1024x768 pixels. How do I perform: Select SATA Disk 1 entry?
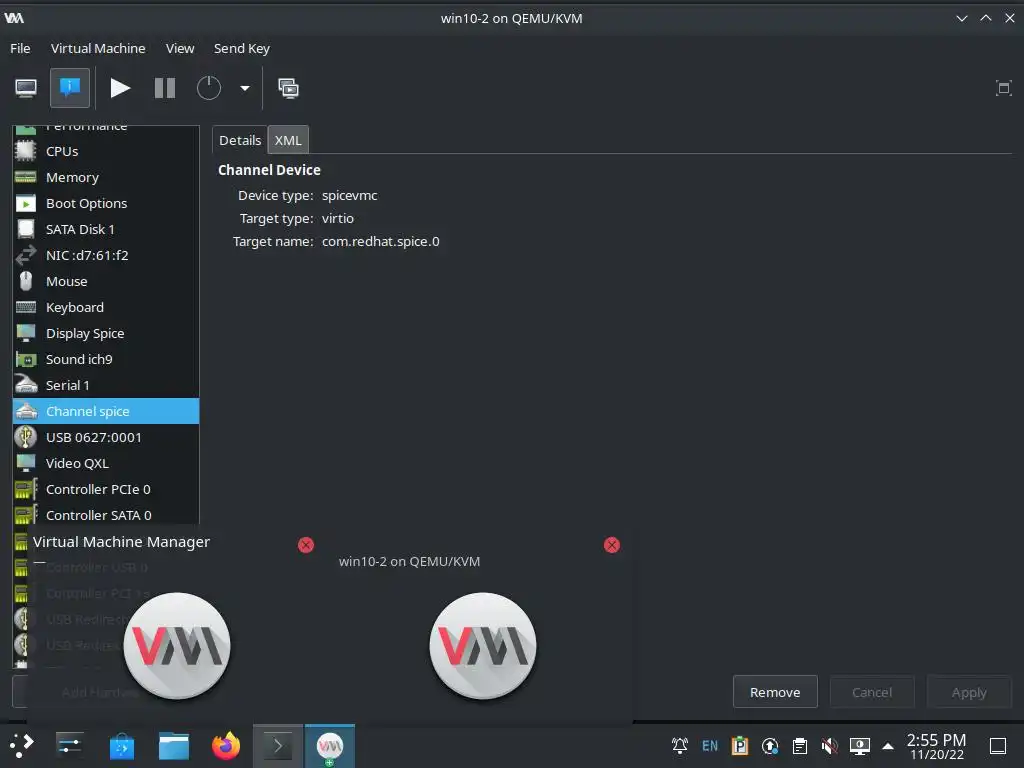(x=106, y=229)
